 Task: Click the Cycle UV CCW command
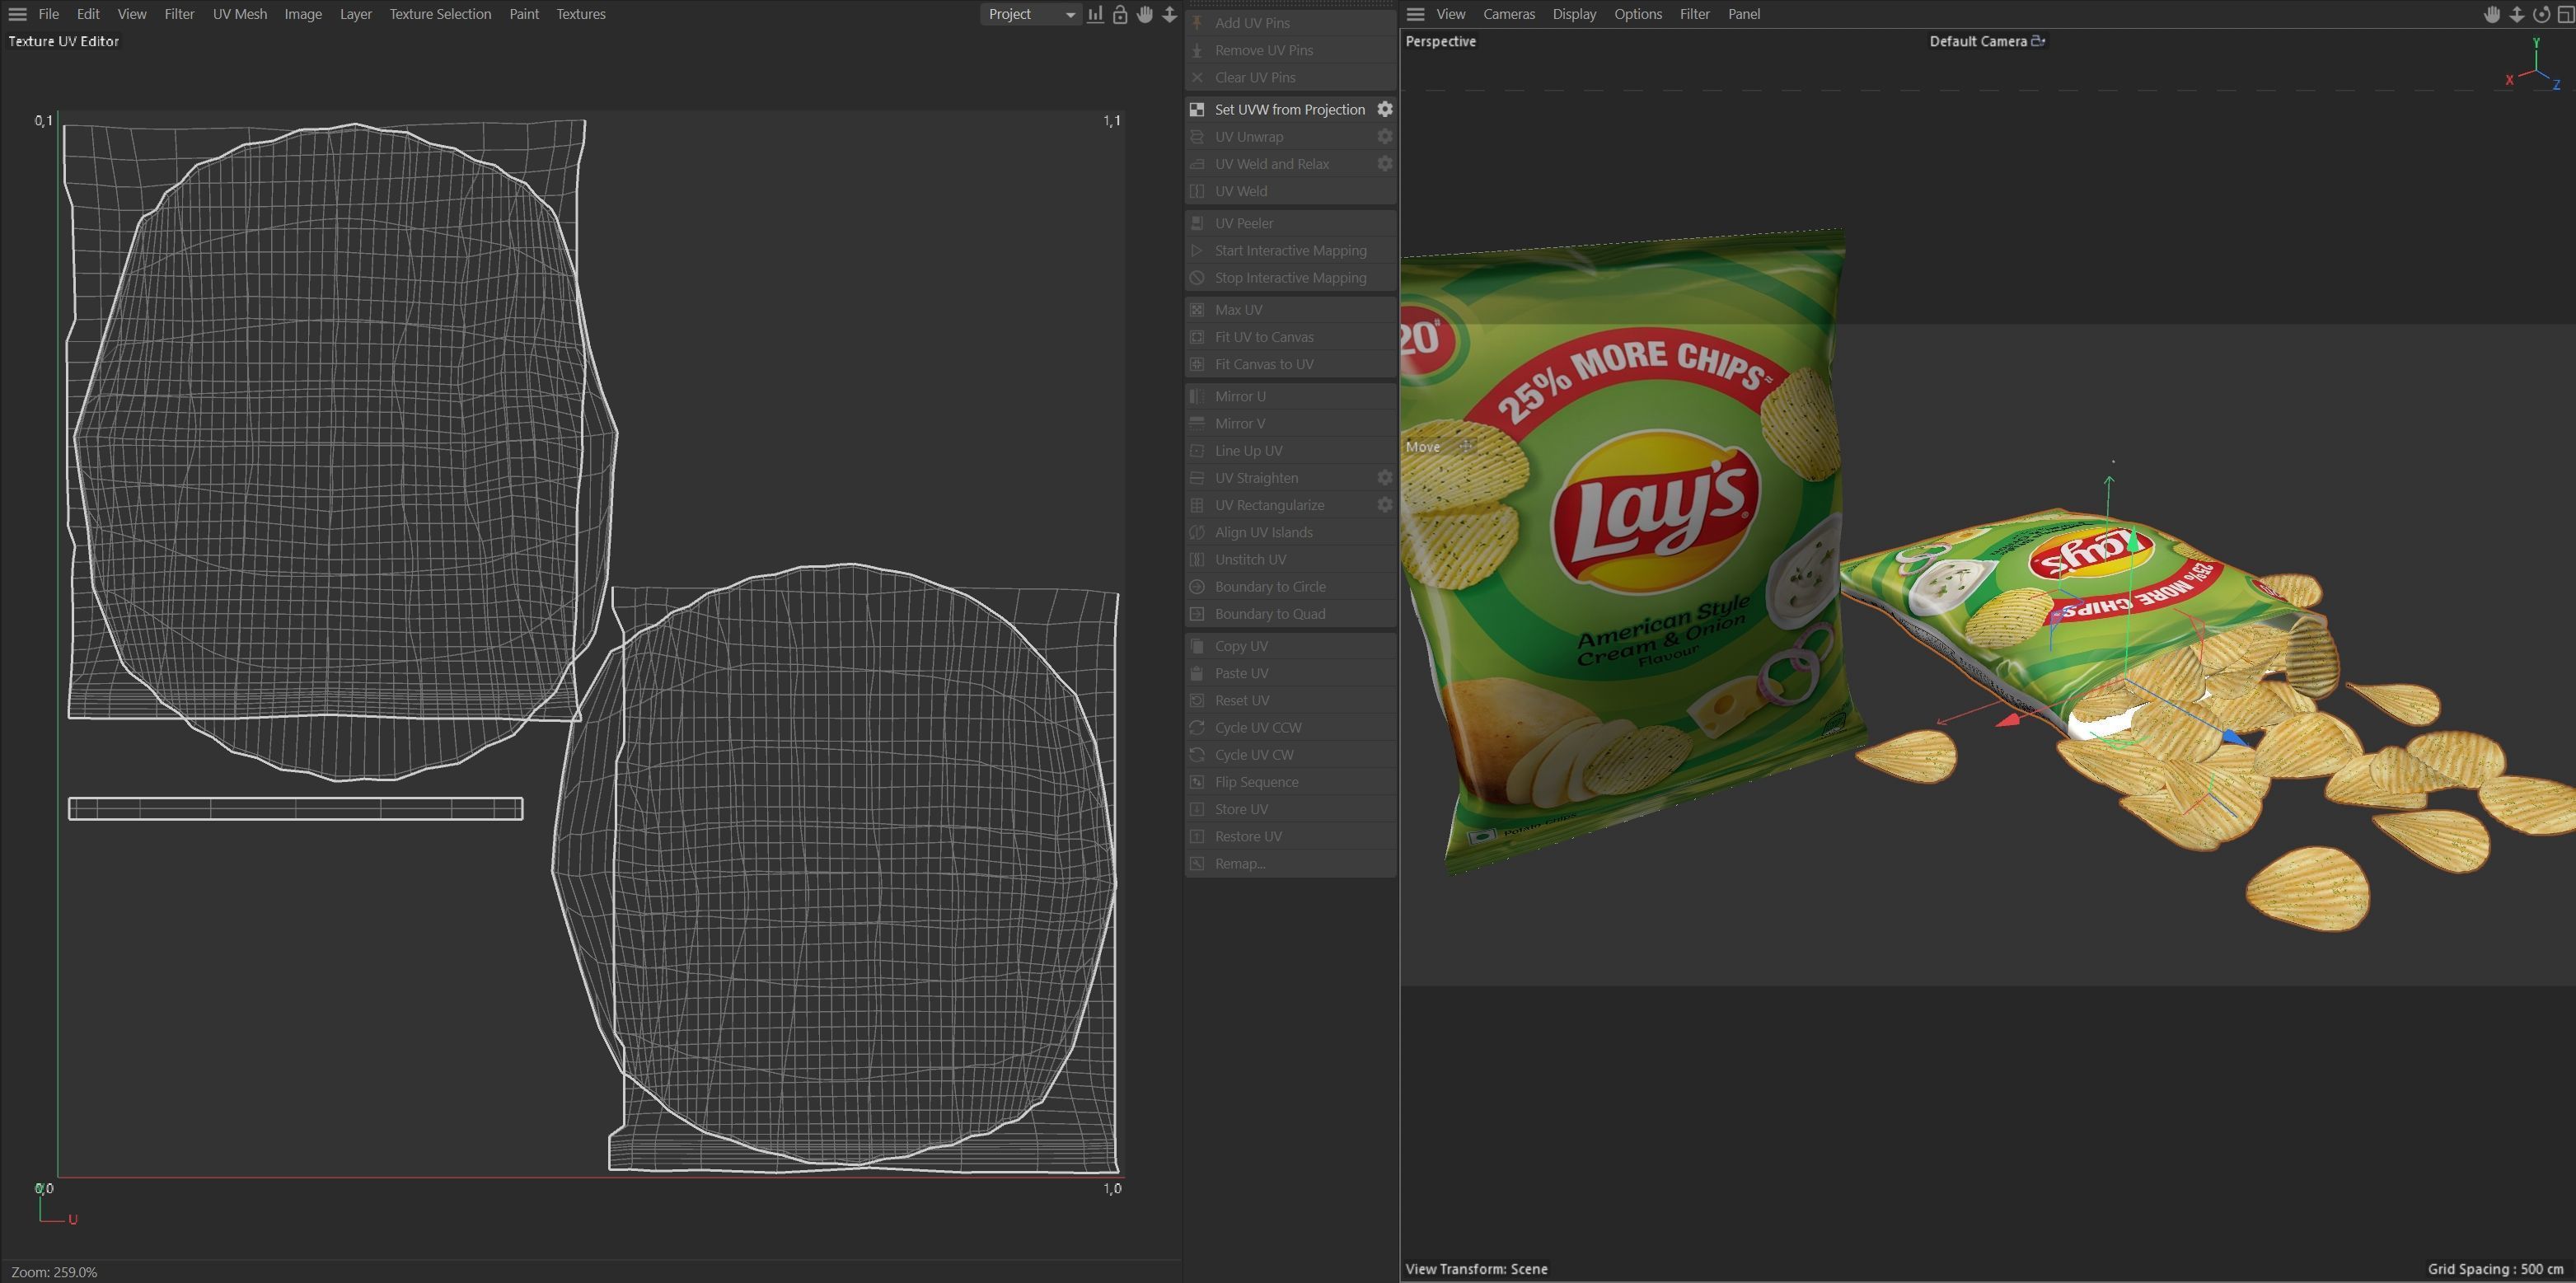click(1291, 727)
